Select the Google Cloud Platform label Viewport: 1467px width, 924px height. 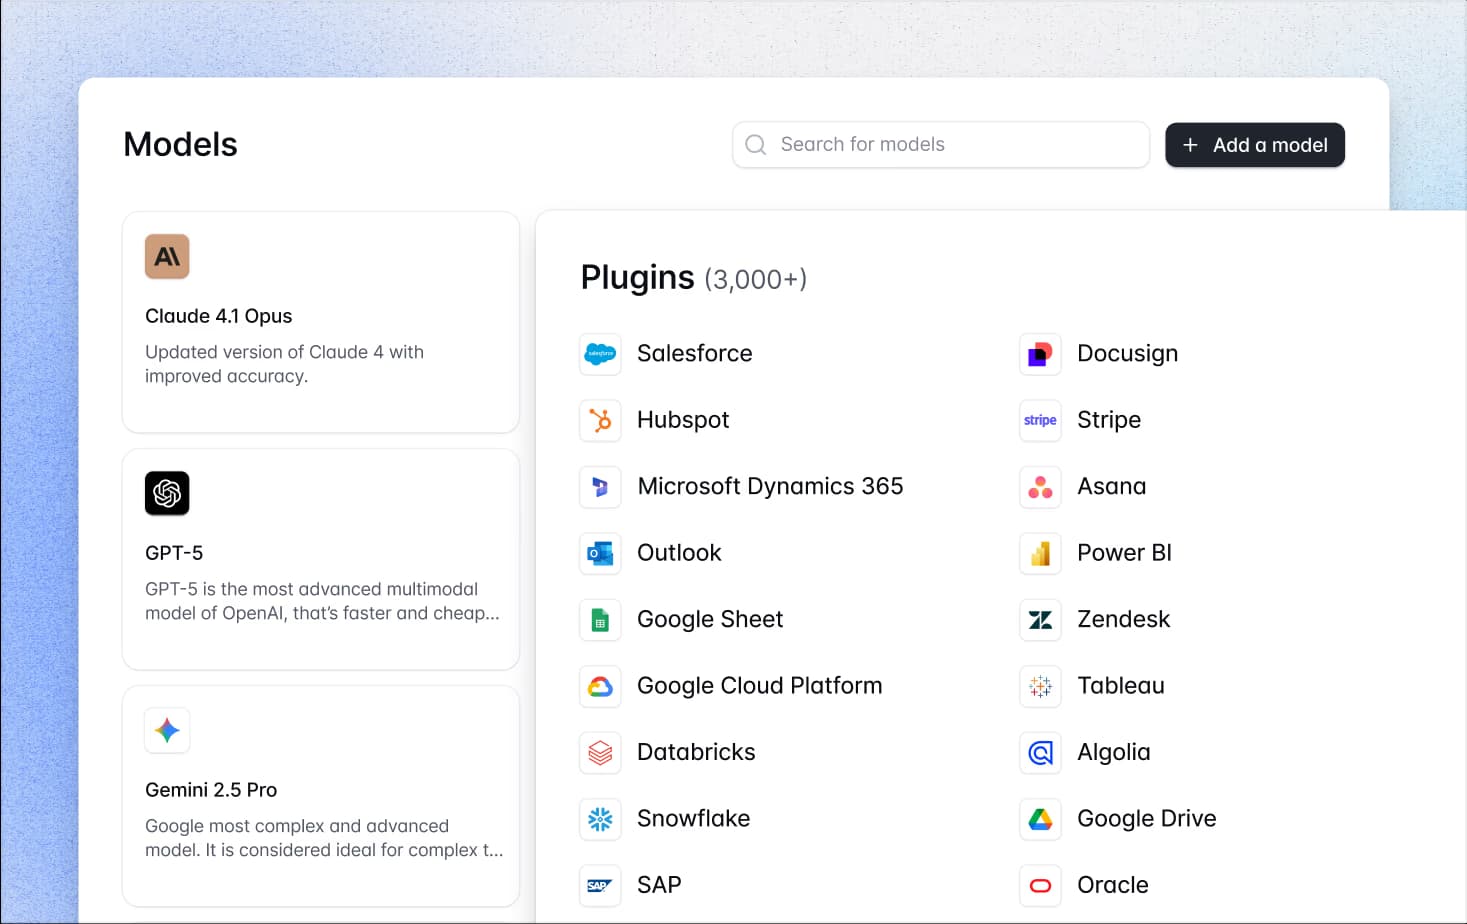click(759, 686)
